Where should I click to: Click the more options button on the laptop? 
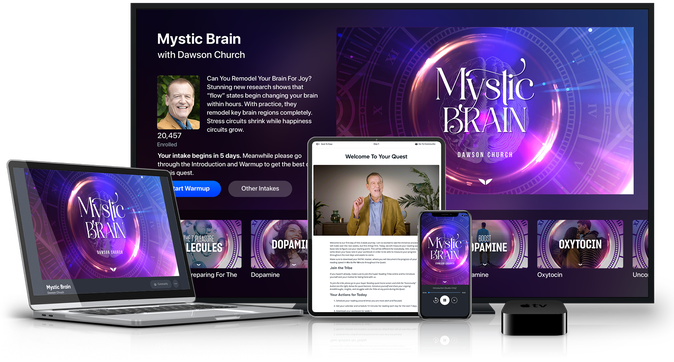[x=175, y=284]
